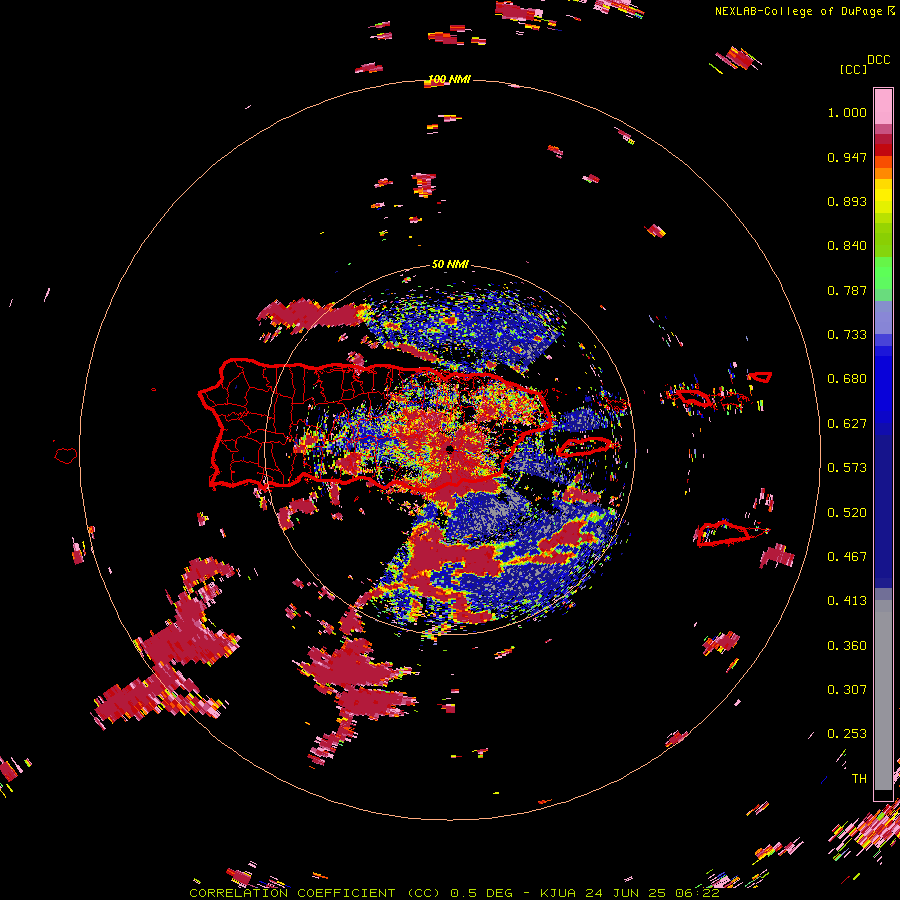
Task: Select the 0.627 scale value
Action: pos(847,424)
